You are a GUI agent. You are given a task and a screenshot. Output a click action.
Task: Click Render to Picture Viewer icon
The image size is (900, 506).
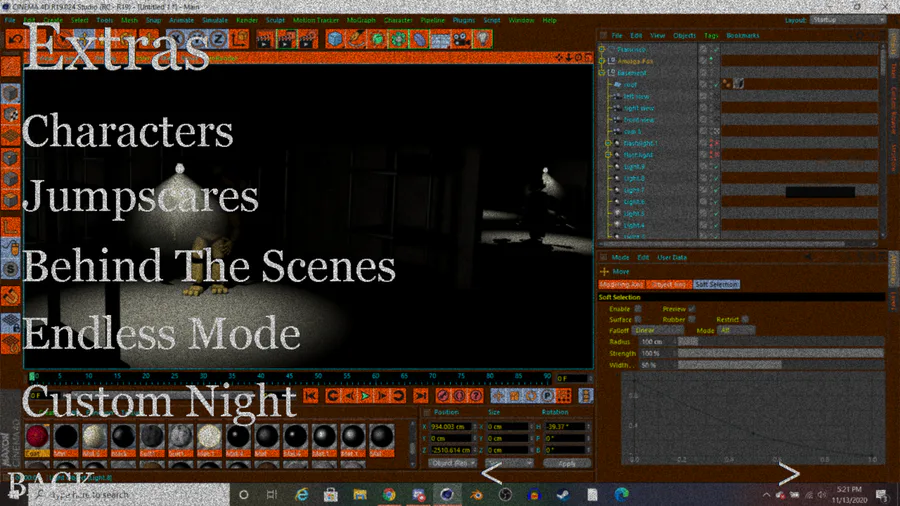coord(286,39)
